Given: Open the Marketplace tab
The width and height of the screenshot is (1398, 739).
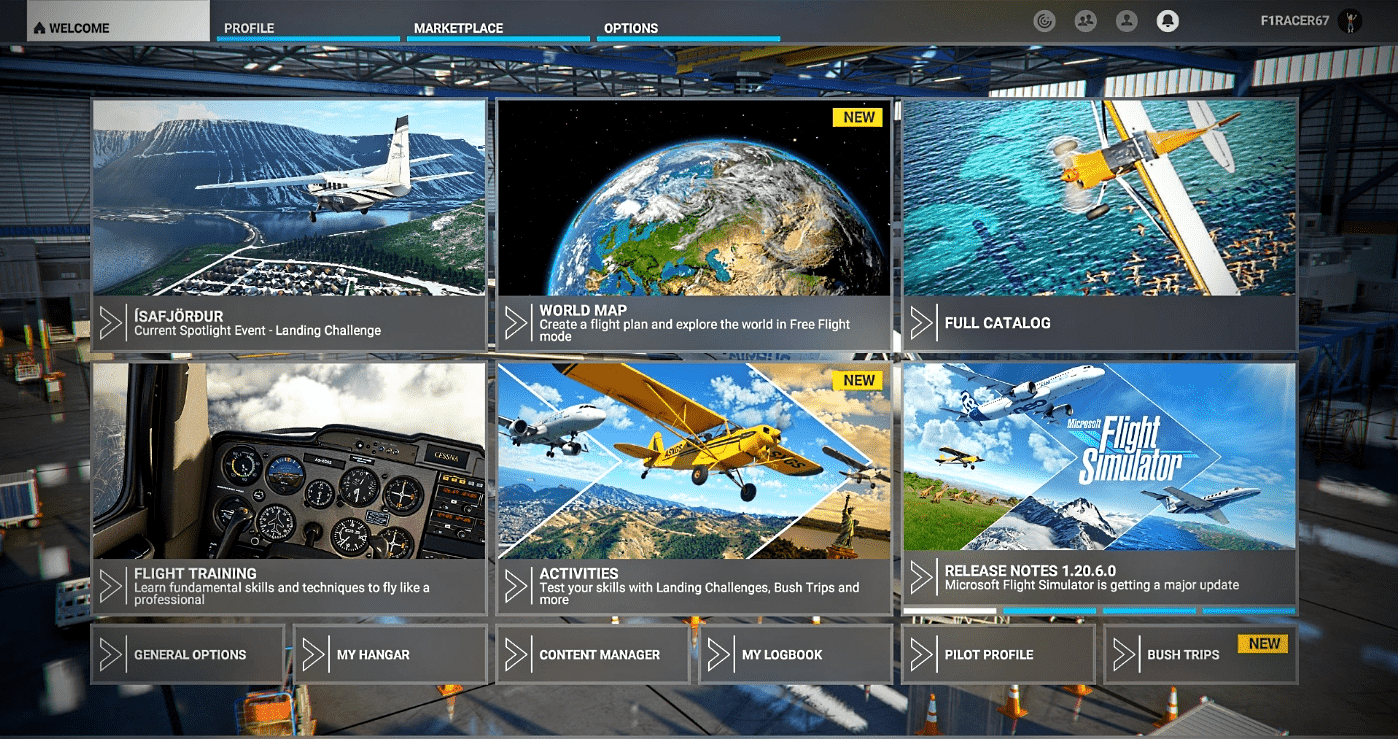Looking at the screenshot, I should pos(458,28).
